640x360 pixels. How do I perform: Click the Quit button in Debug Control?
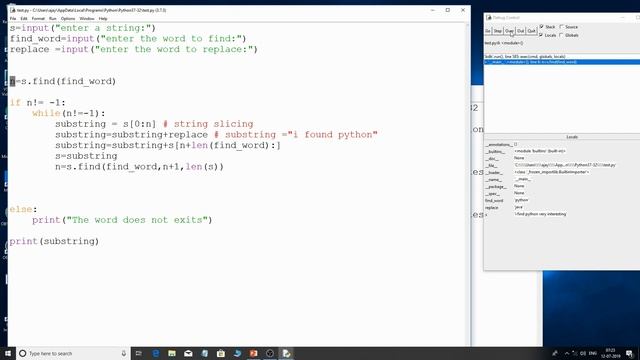531,31
